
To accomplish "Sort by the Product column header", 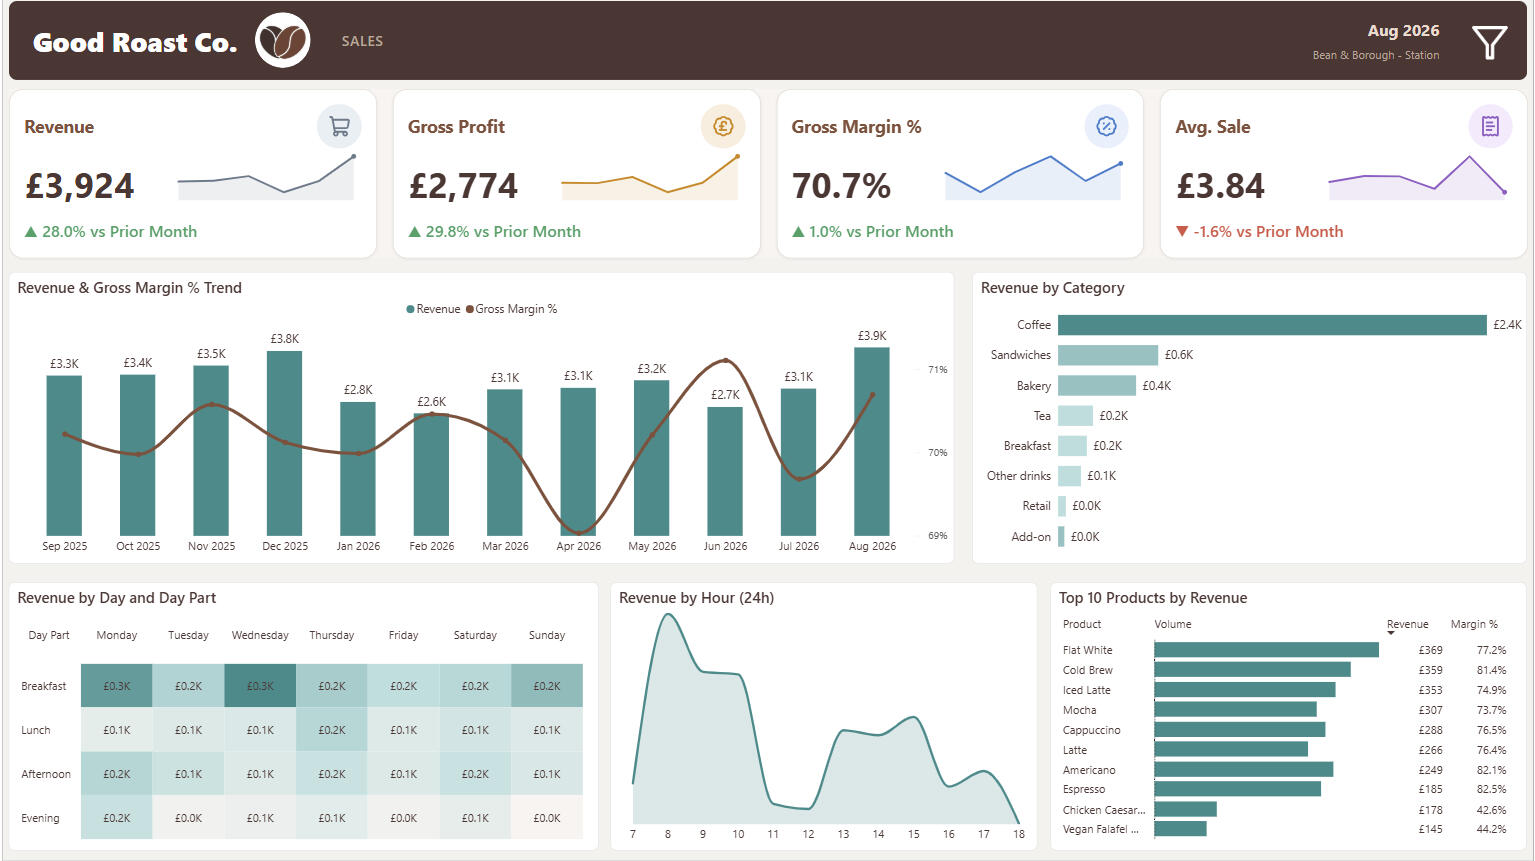I will (1082, 624).
